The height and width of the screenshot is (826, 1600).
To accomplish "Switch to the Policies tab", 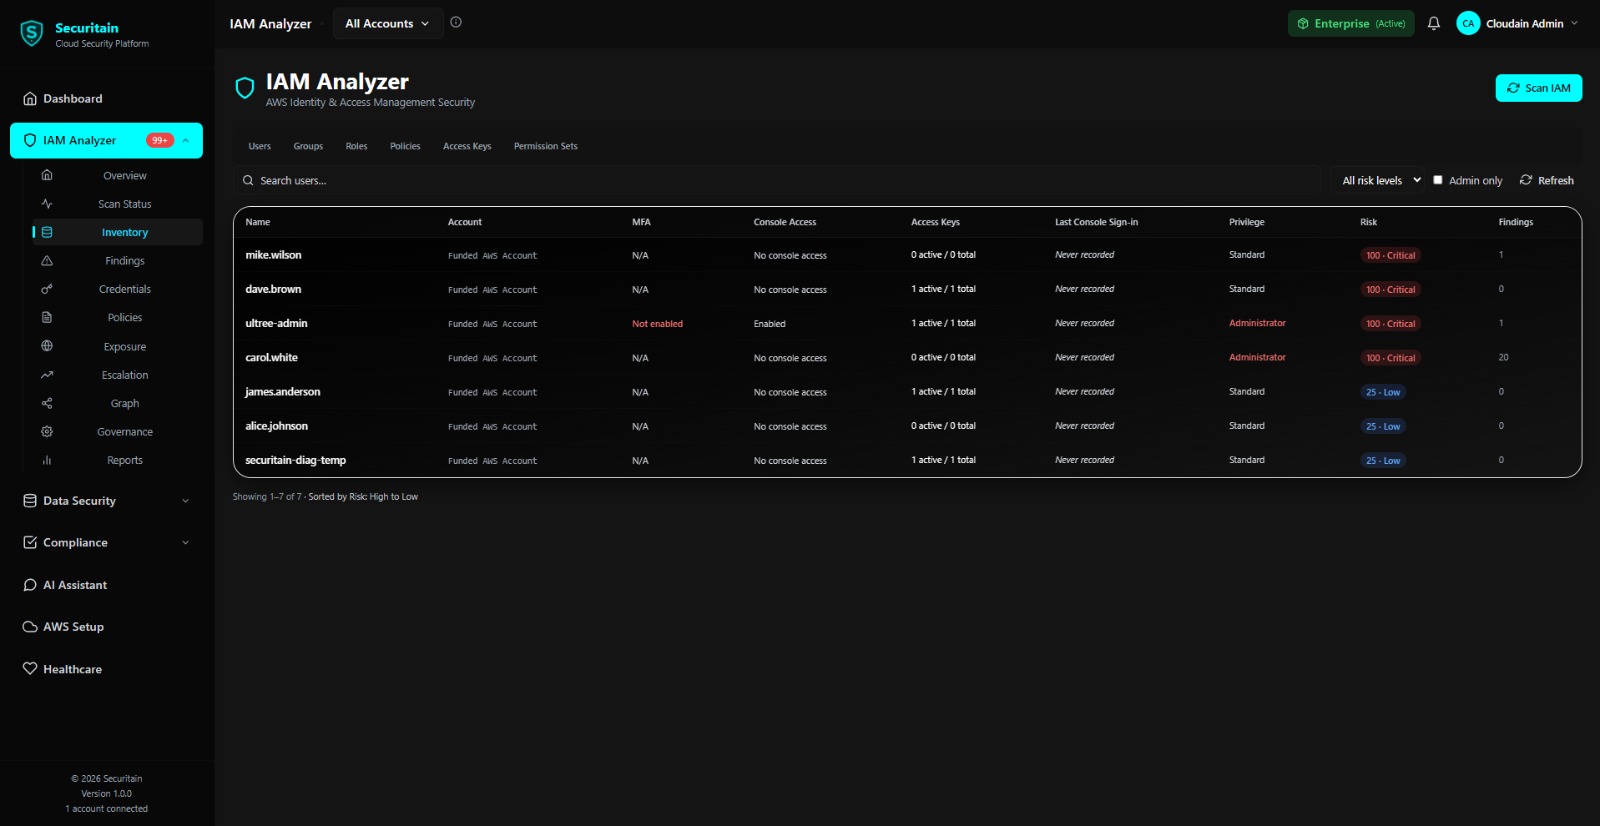I will 405,146.
